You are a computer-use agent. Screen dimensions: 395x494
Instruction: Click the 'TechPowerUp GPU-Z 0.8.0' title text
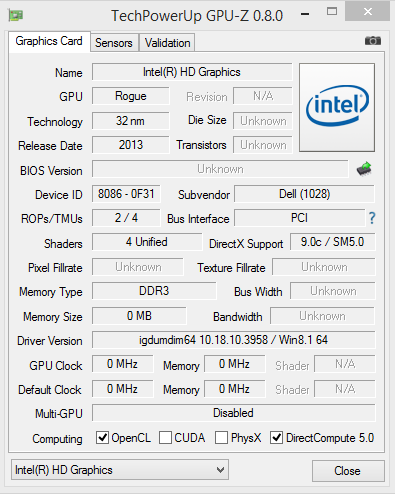(197, 16)
